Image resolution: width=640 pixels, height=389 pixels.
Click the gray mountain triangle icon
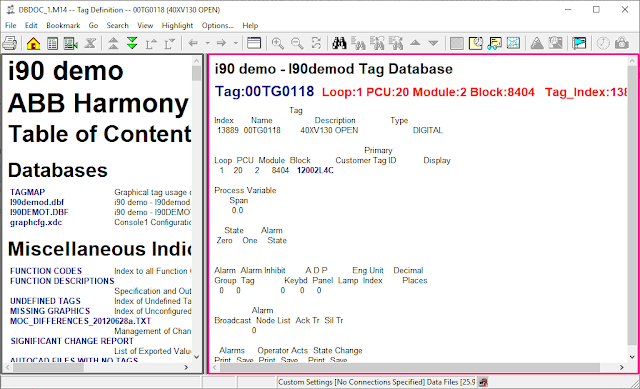pos(537,43)
